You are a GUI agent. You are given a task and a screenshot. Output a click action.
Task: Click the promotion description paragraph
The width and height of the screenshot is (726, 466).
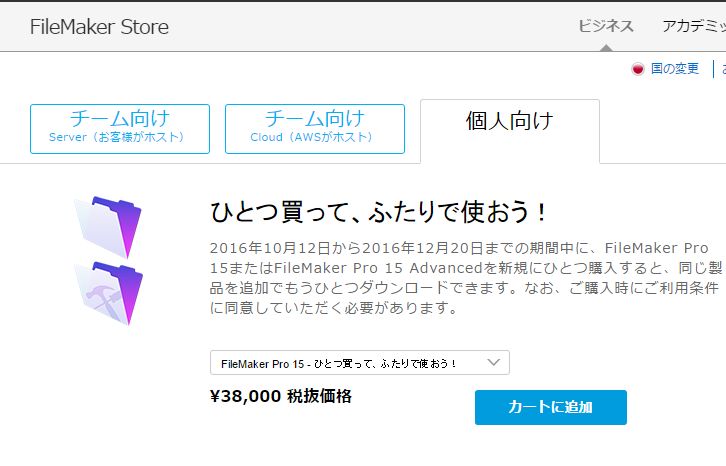point(459,277)
